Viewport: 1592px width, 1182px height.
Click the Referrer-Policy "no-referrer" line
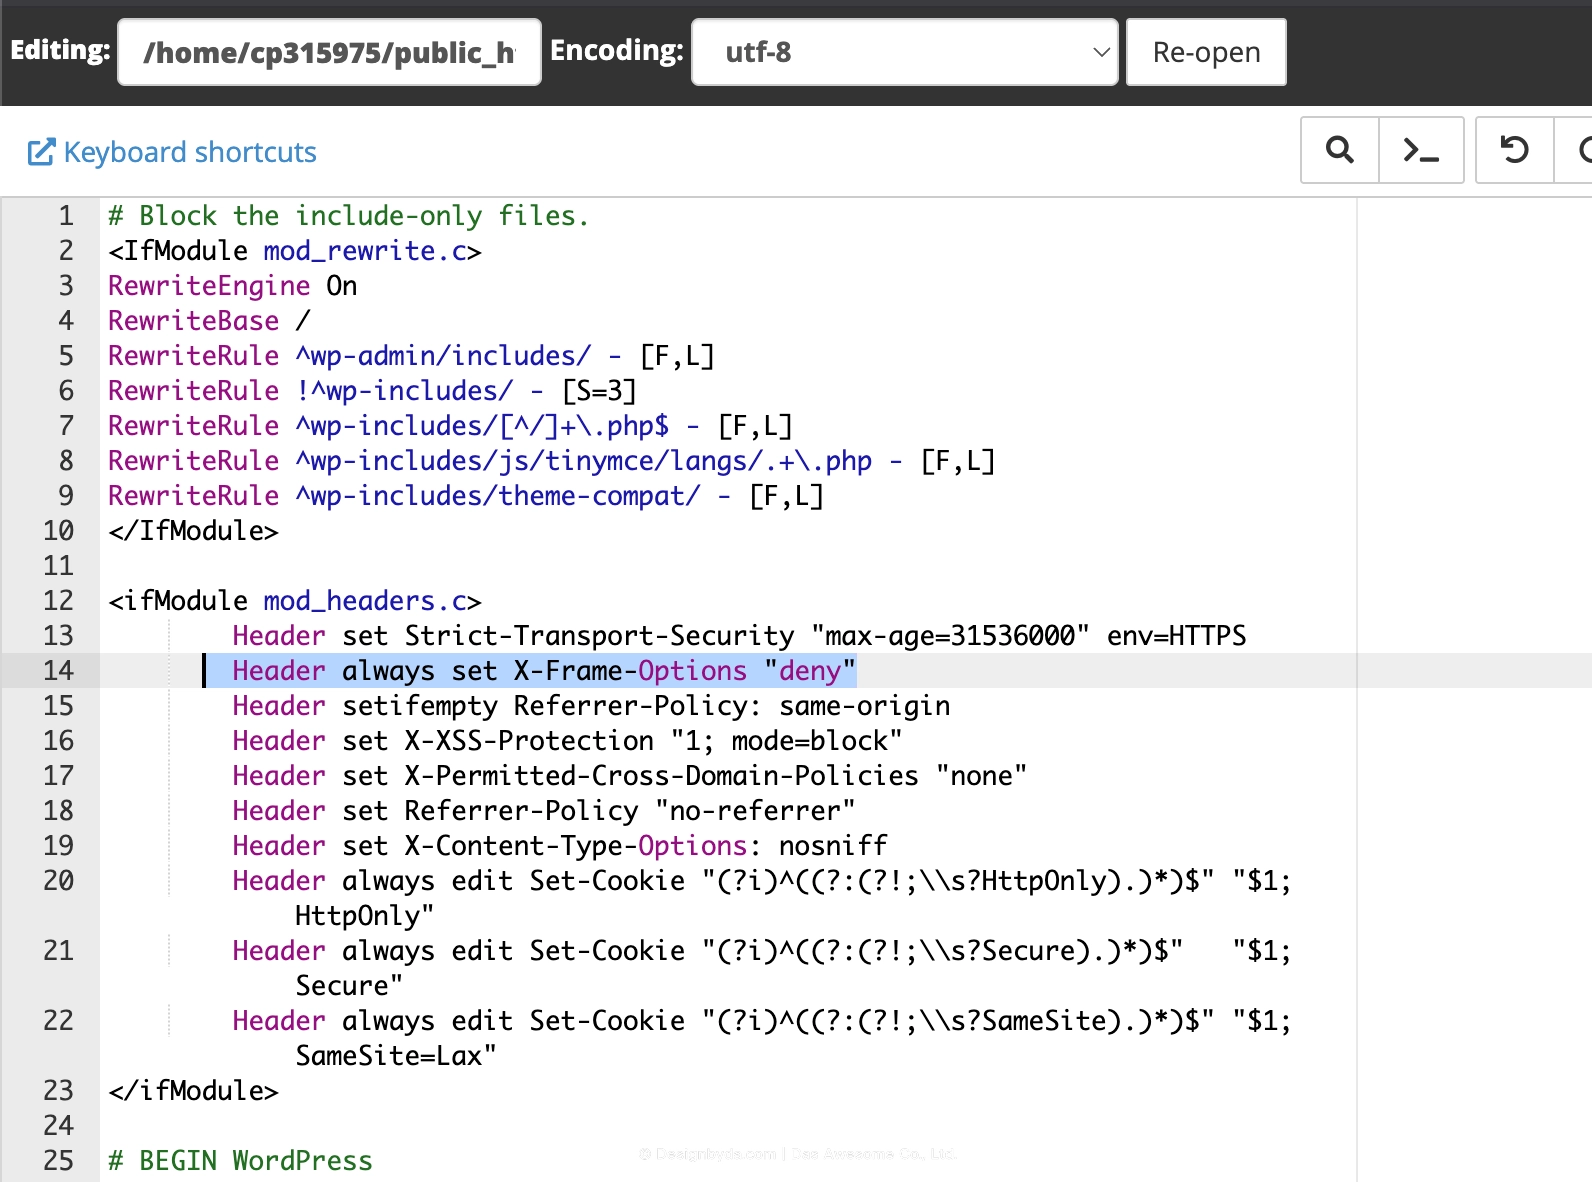pyautogui.click(x=544, y=811)
